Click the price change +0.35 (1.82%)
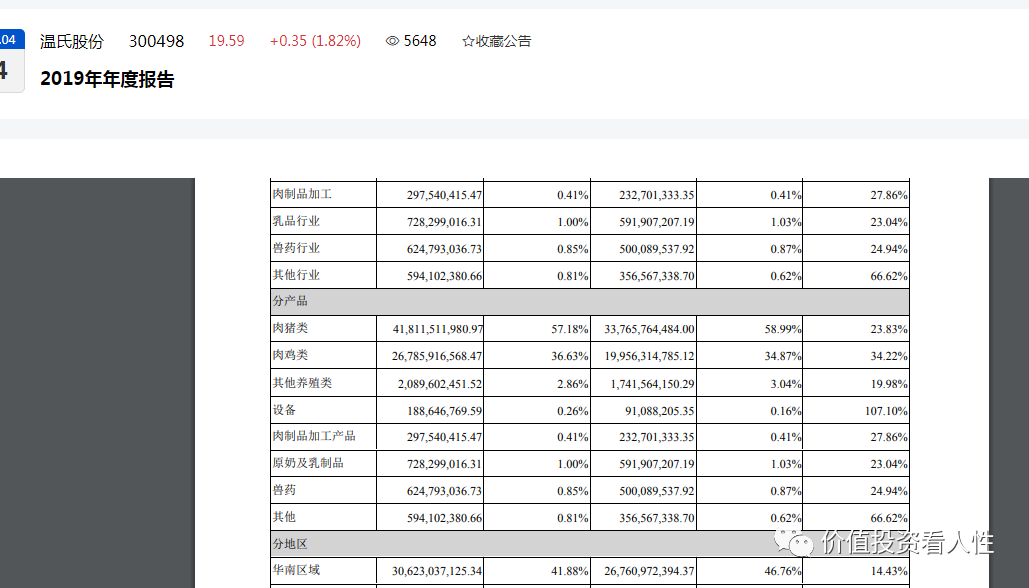1029x588 pixels. coord(315,41)
